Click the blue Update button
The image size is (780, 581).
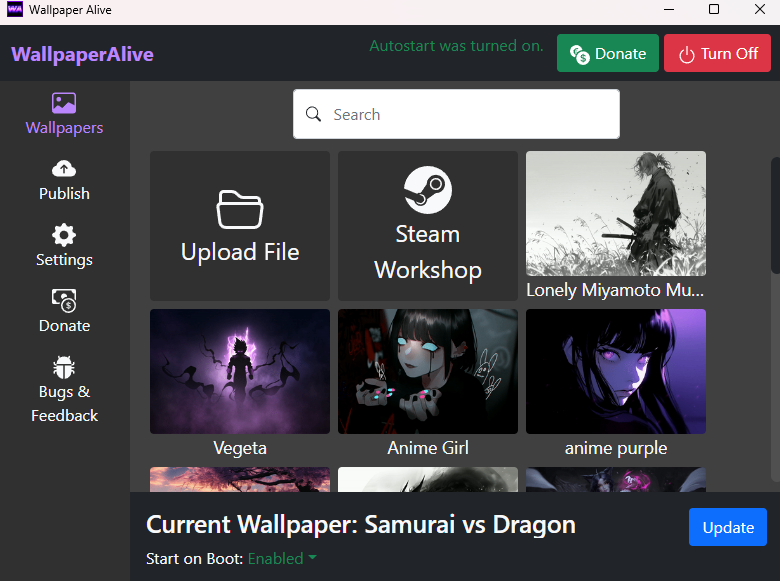point(728,527)
